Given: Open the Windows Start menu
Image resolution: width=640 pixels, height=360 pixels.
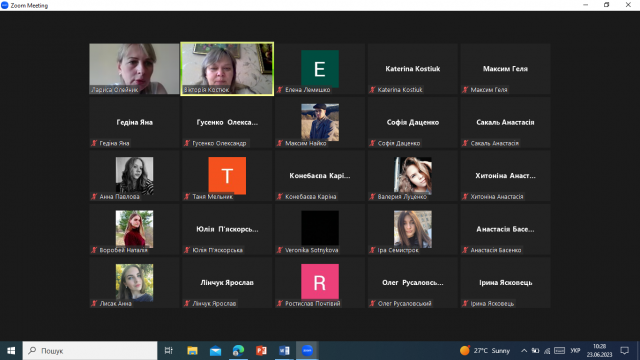Looking at the screenshot, I should click(11, 351).
